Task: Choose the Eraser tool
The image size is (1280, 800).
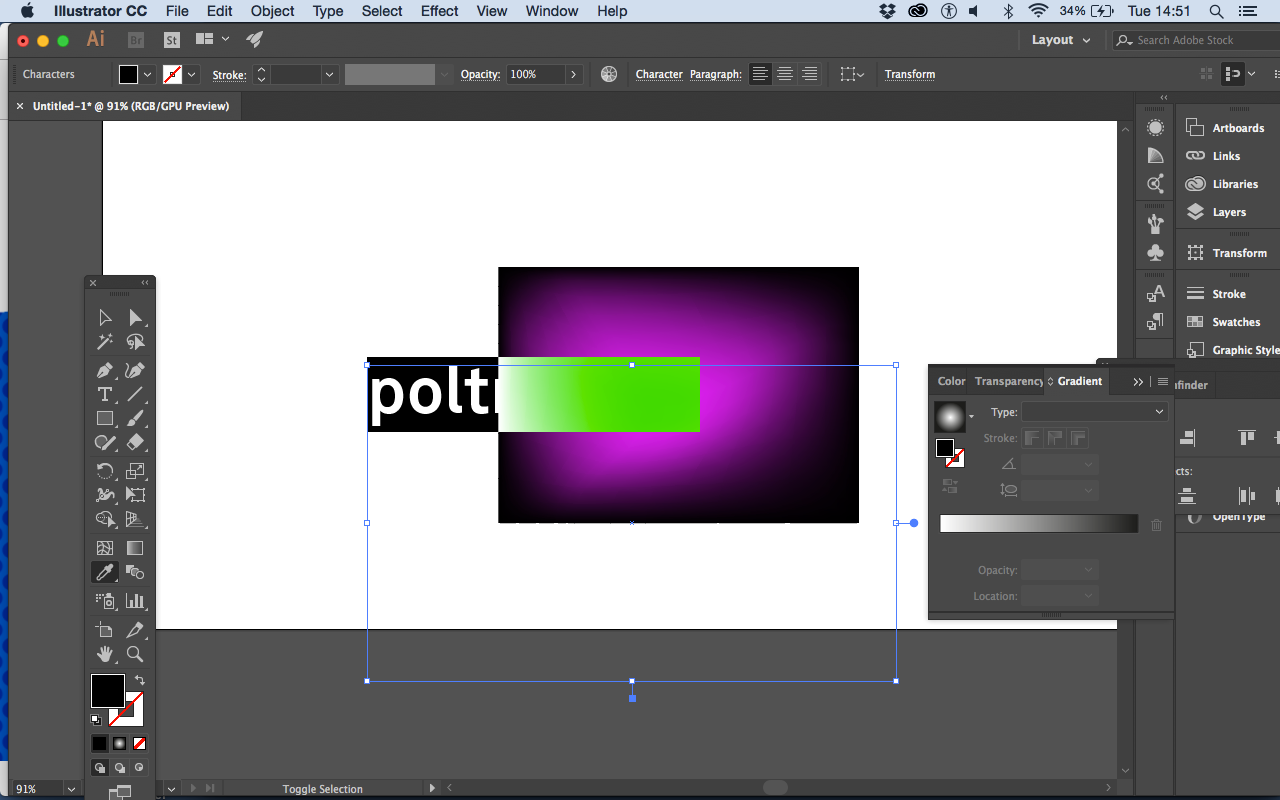Action: tap(135, 443)
